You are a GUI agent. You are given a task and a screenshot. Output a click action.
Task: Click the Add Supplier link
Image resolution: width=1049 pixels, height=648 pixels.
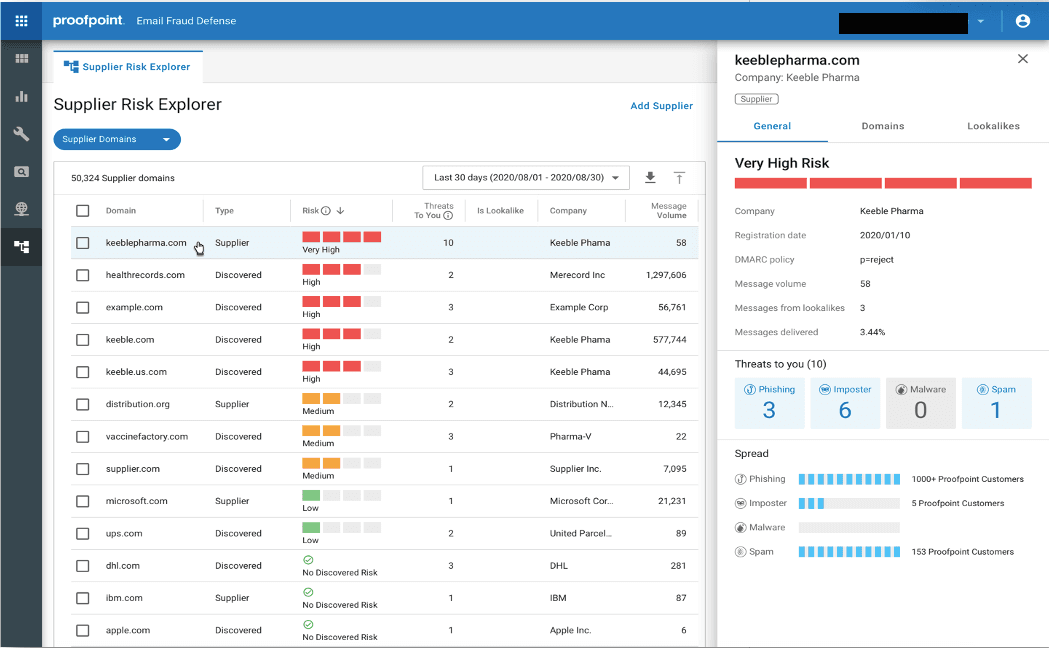coord(662,106)
